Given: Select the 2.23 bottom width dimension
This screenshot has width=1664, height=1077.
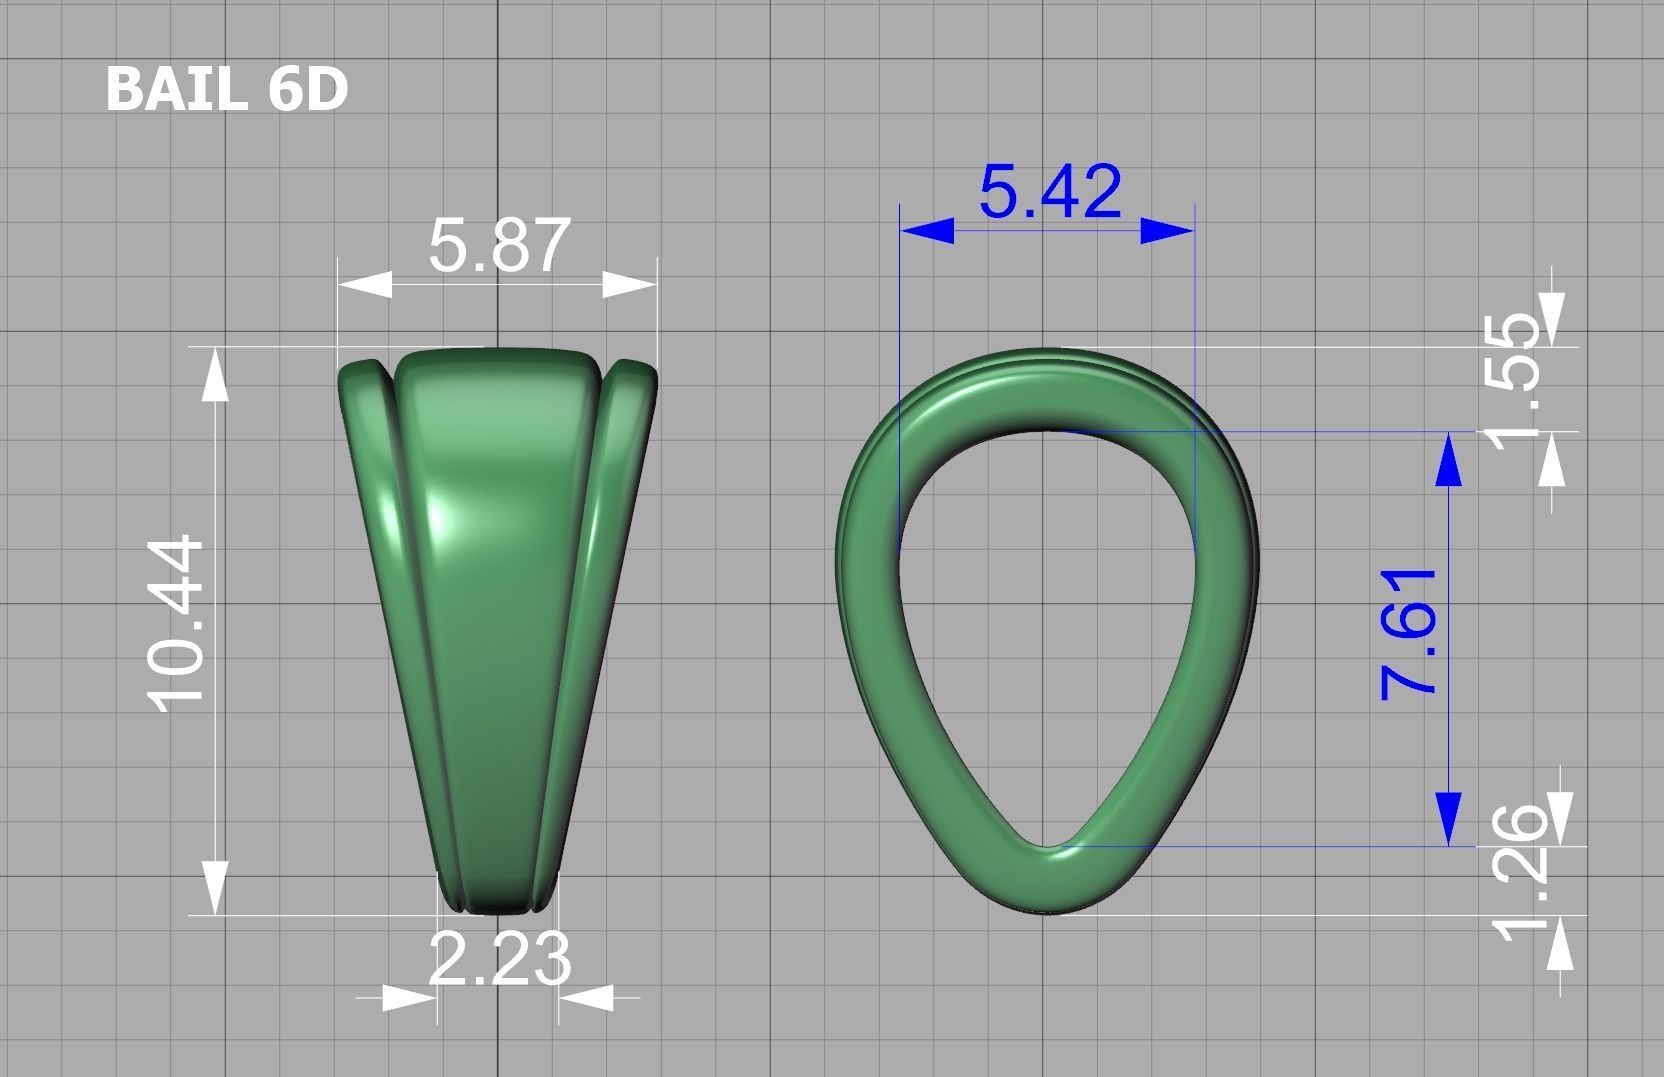Looking at the screenshot, I should pyautogui.click(x=499, y=959).
